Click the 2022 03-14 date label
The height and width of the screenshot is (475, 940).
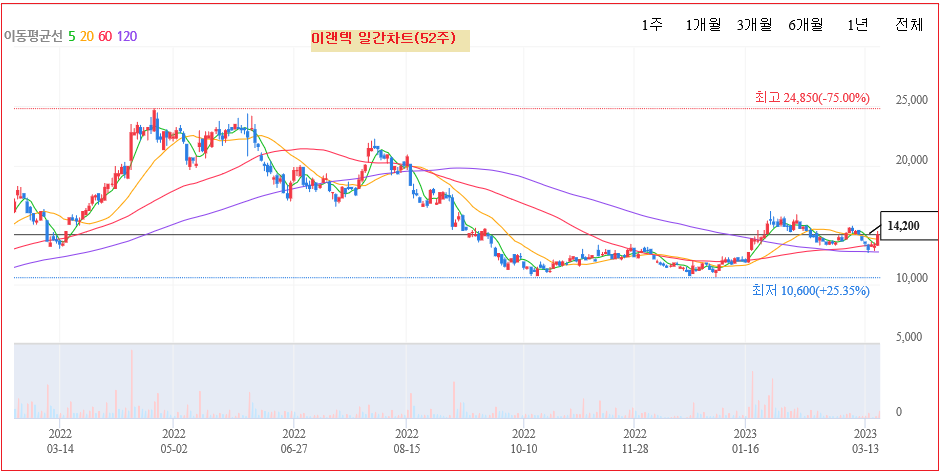coord(60,440)
